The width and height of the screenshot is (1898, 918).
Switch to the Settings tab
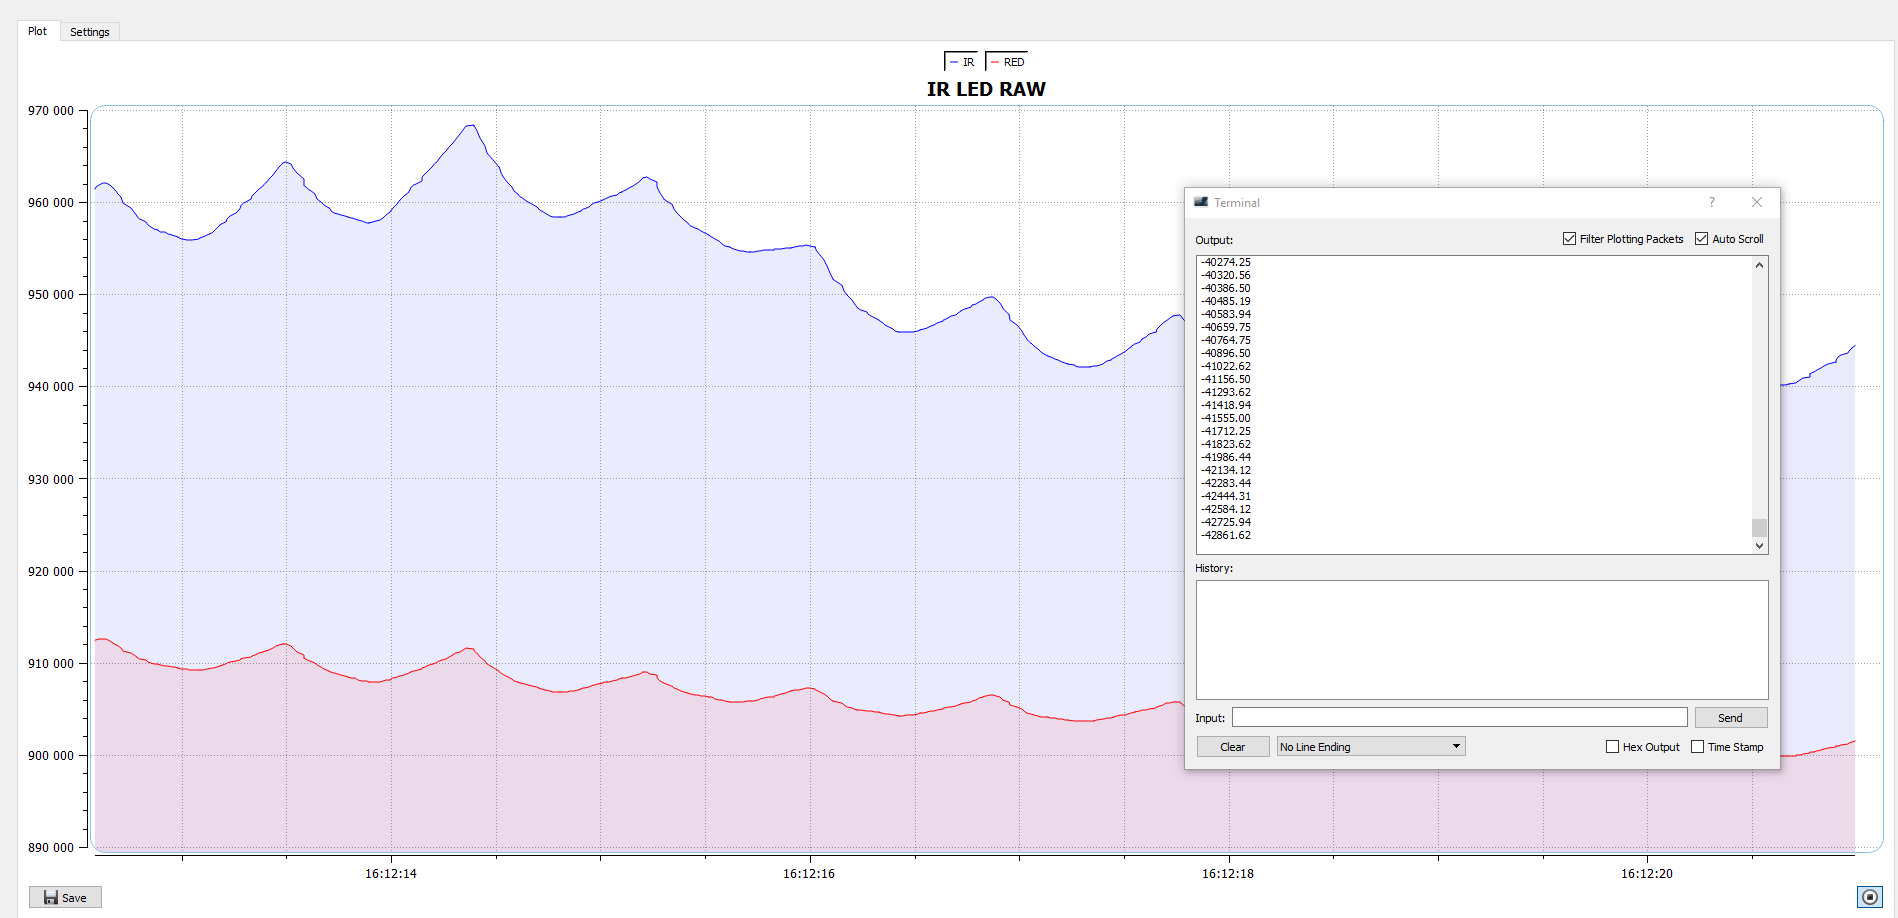89,32
